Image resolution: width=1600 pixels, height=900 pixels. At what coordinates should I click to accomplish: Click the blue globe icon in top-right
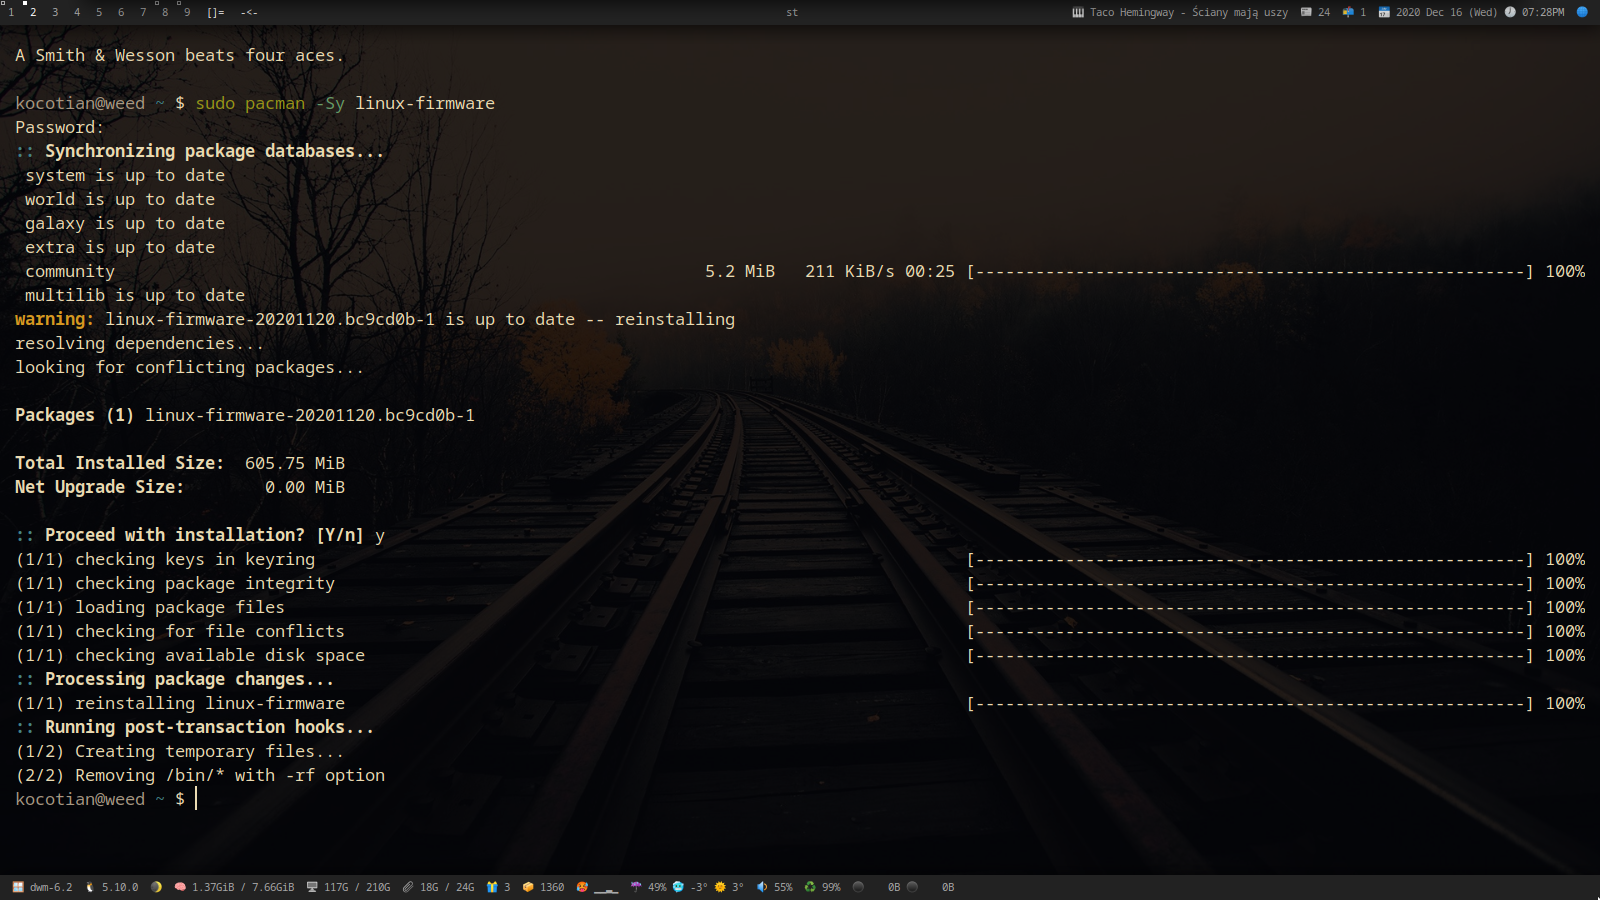coord(1582,12)
